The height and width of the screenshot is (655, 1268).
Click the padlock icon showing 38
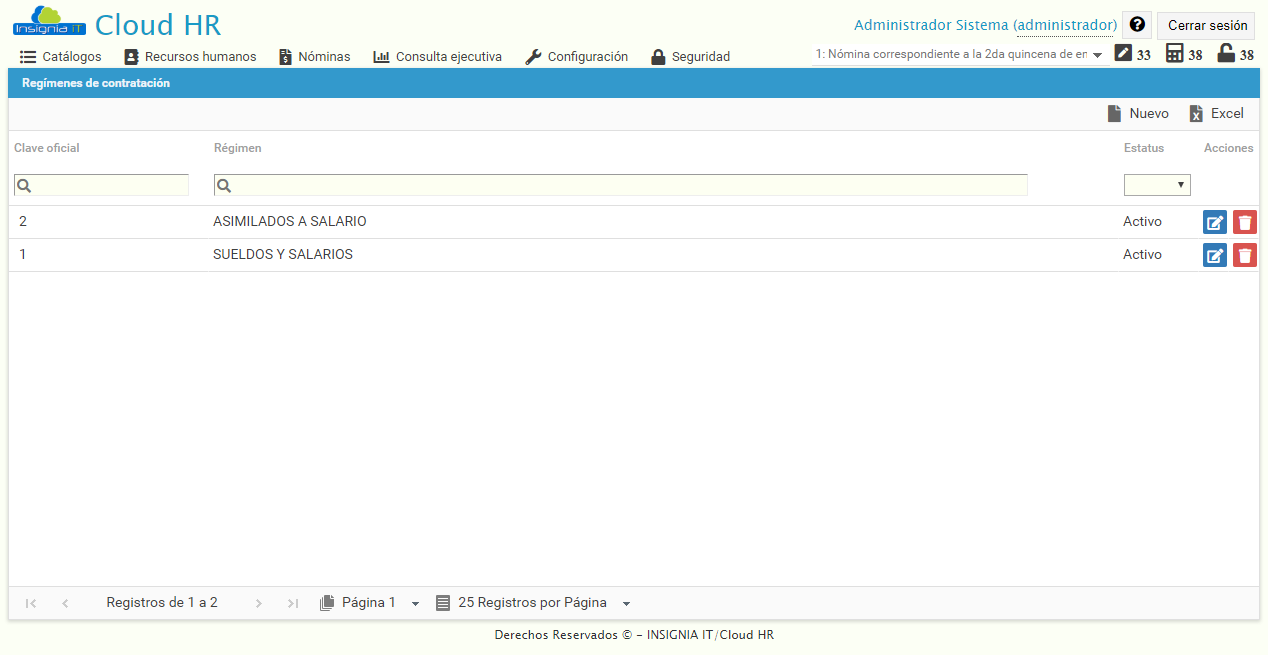[x=1224, y=54]
